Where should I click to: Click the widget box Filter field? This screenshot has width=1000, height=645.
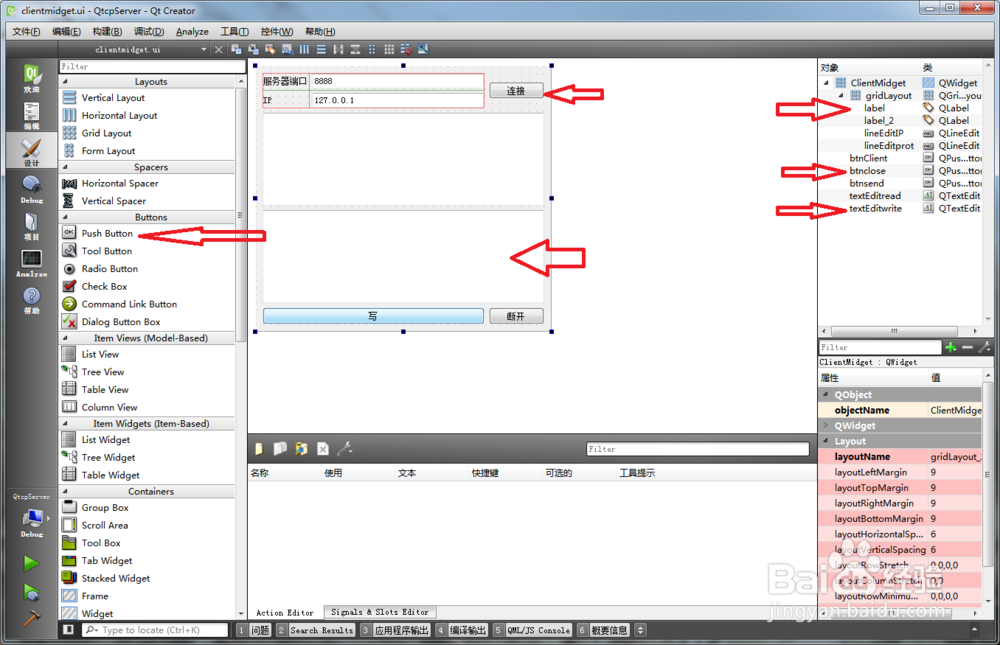tap(152, 66)
